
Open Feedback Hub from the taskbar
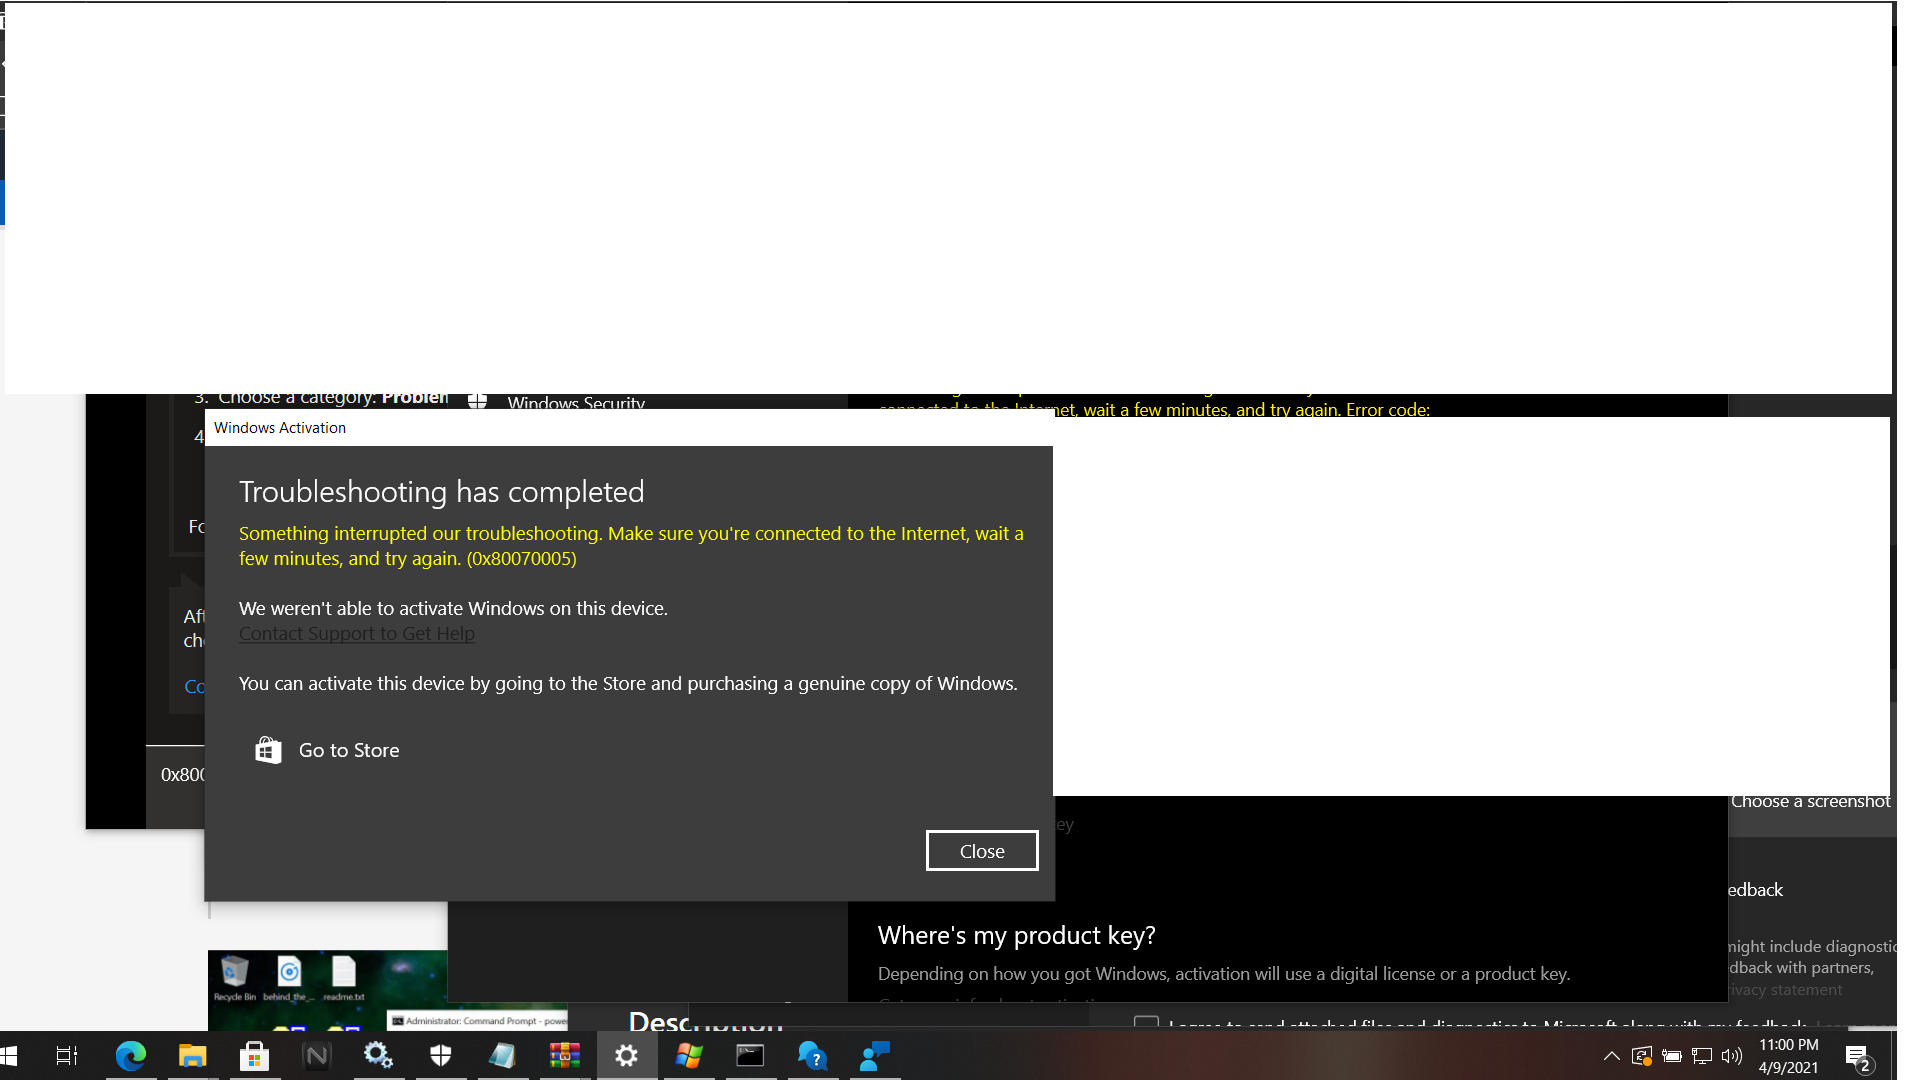[875, 1055]
